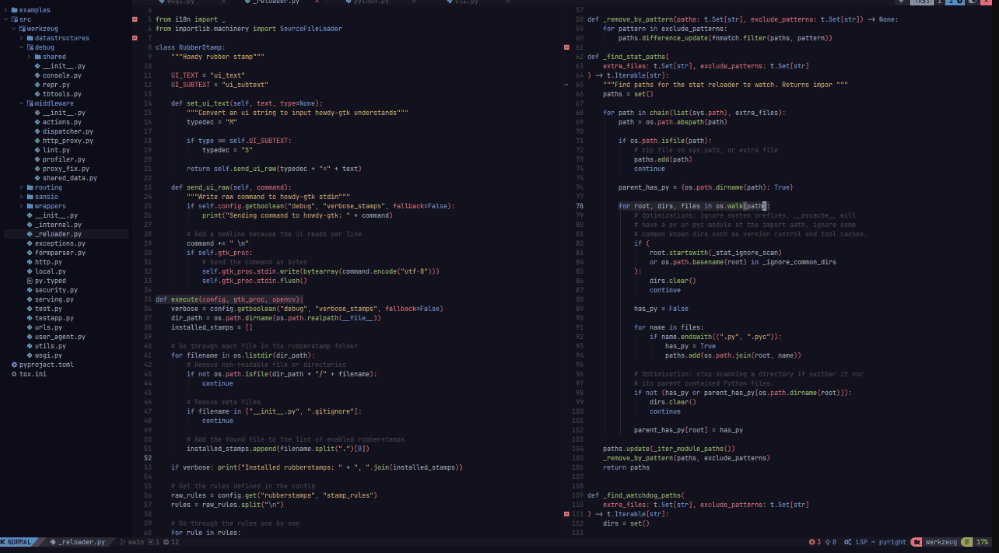Click the red error sign beside line 7
This screenshot has width=999, height=553.
coord(134,38)
